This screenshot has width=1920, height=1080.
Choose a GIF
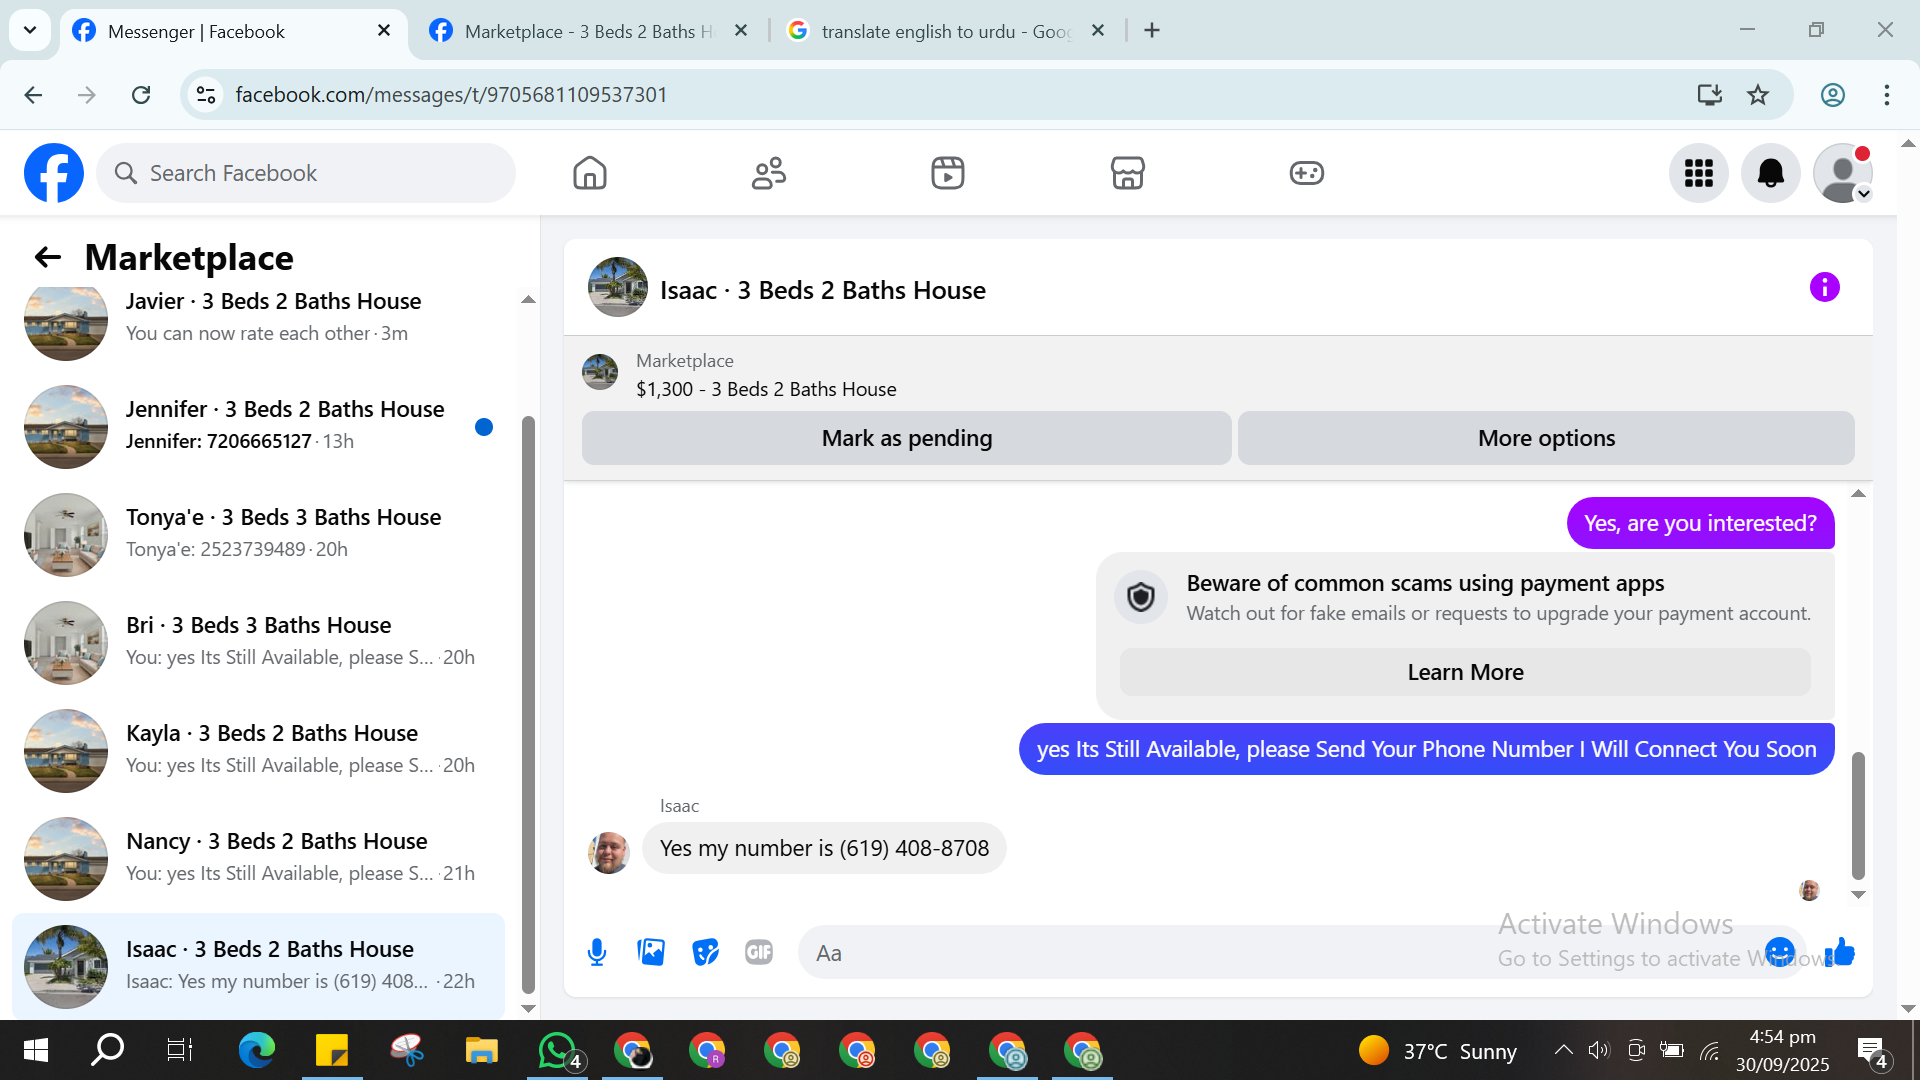point(759,952)
